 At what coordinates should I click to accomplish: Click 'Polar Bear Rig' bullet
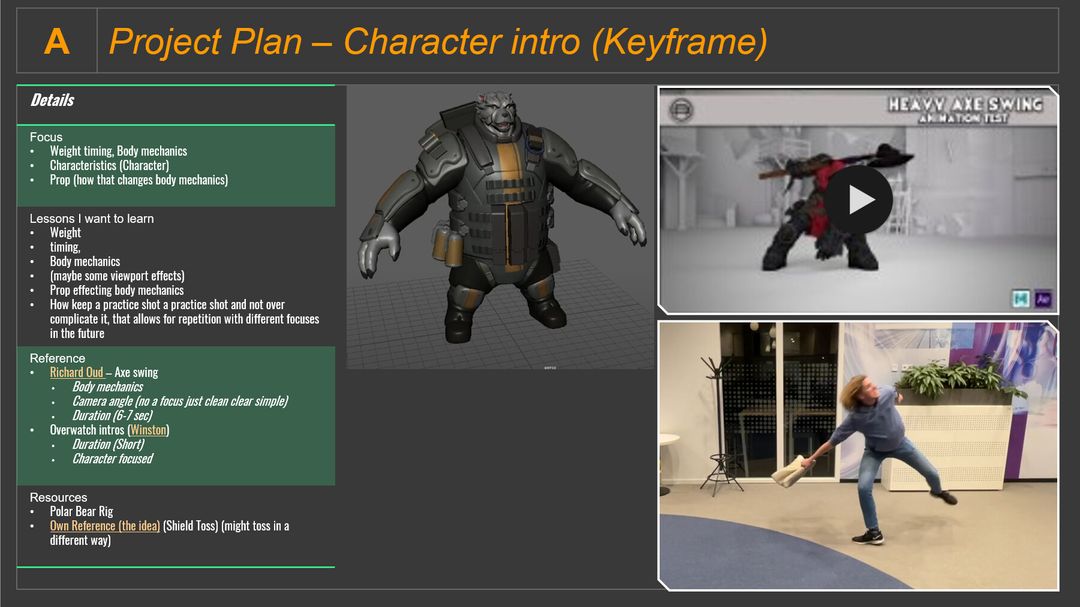[x=81, y=511]
